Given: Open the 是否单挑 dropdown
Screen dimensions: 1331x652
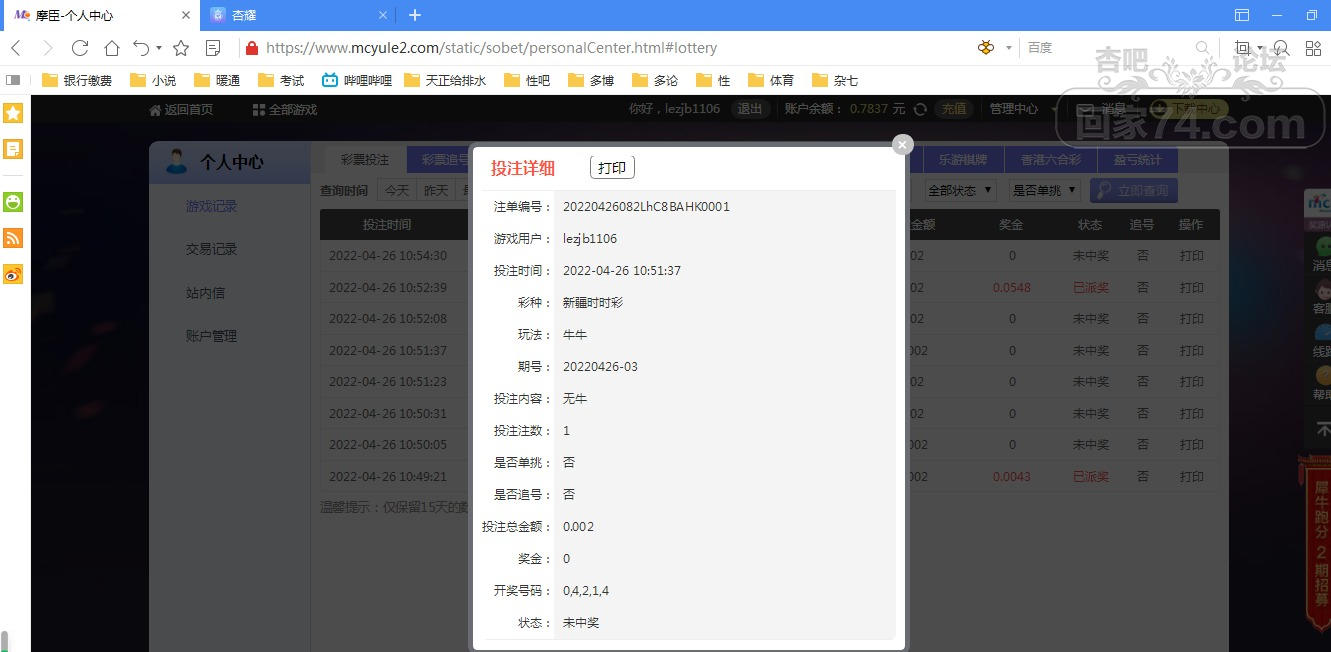Looking at the screenshot, I should 1044,190.
